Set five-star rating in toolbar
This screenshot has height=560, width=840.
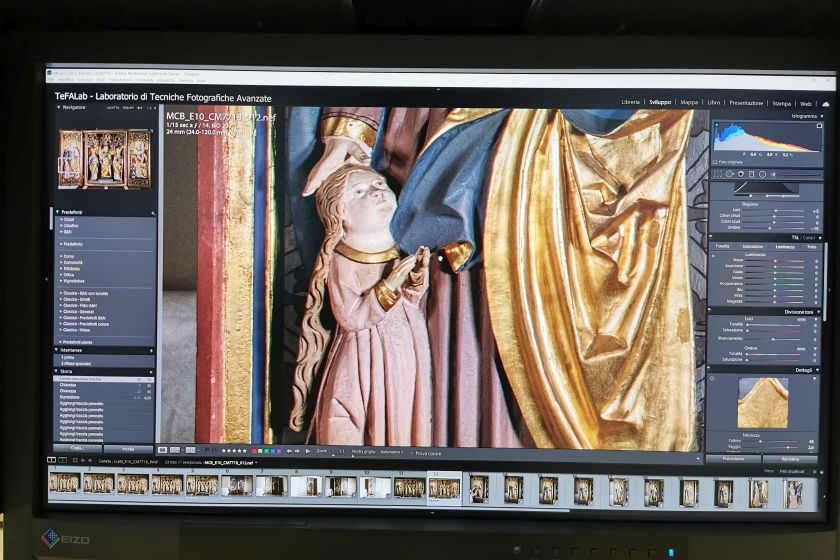pyautogui.click(x=245, y=451)
